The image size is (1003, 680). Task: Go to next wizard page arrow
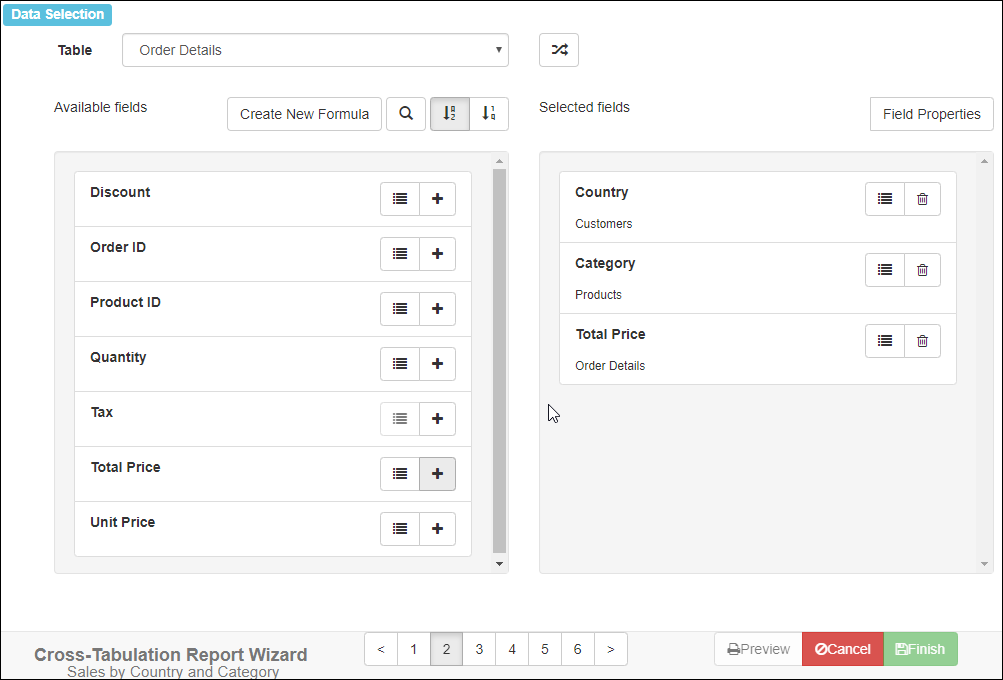tap(611, 649)
